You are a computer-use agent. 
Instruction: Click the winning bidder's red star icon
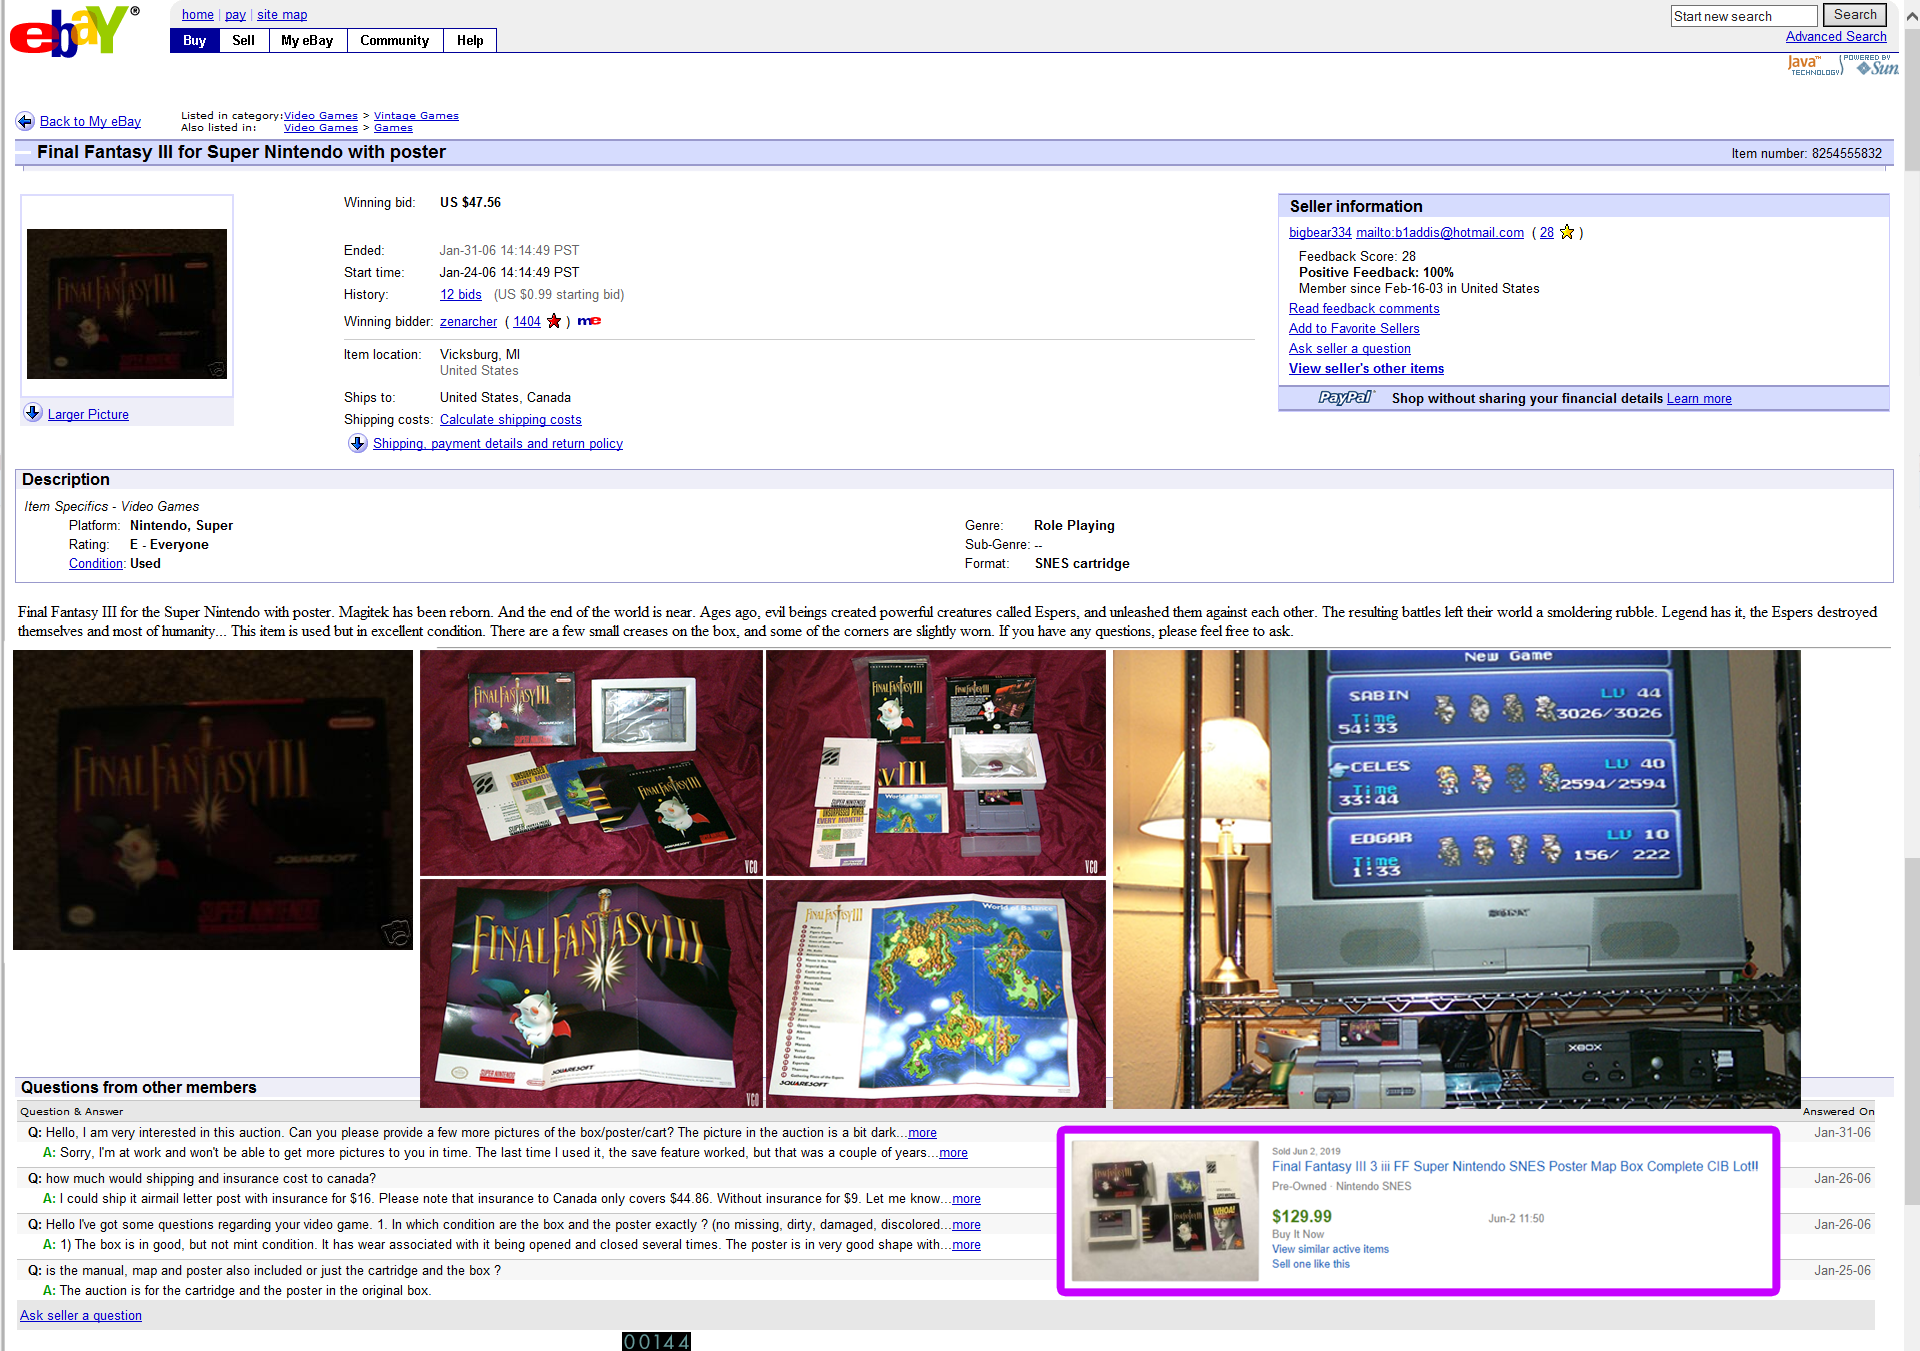point(554,321)
